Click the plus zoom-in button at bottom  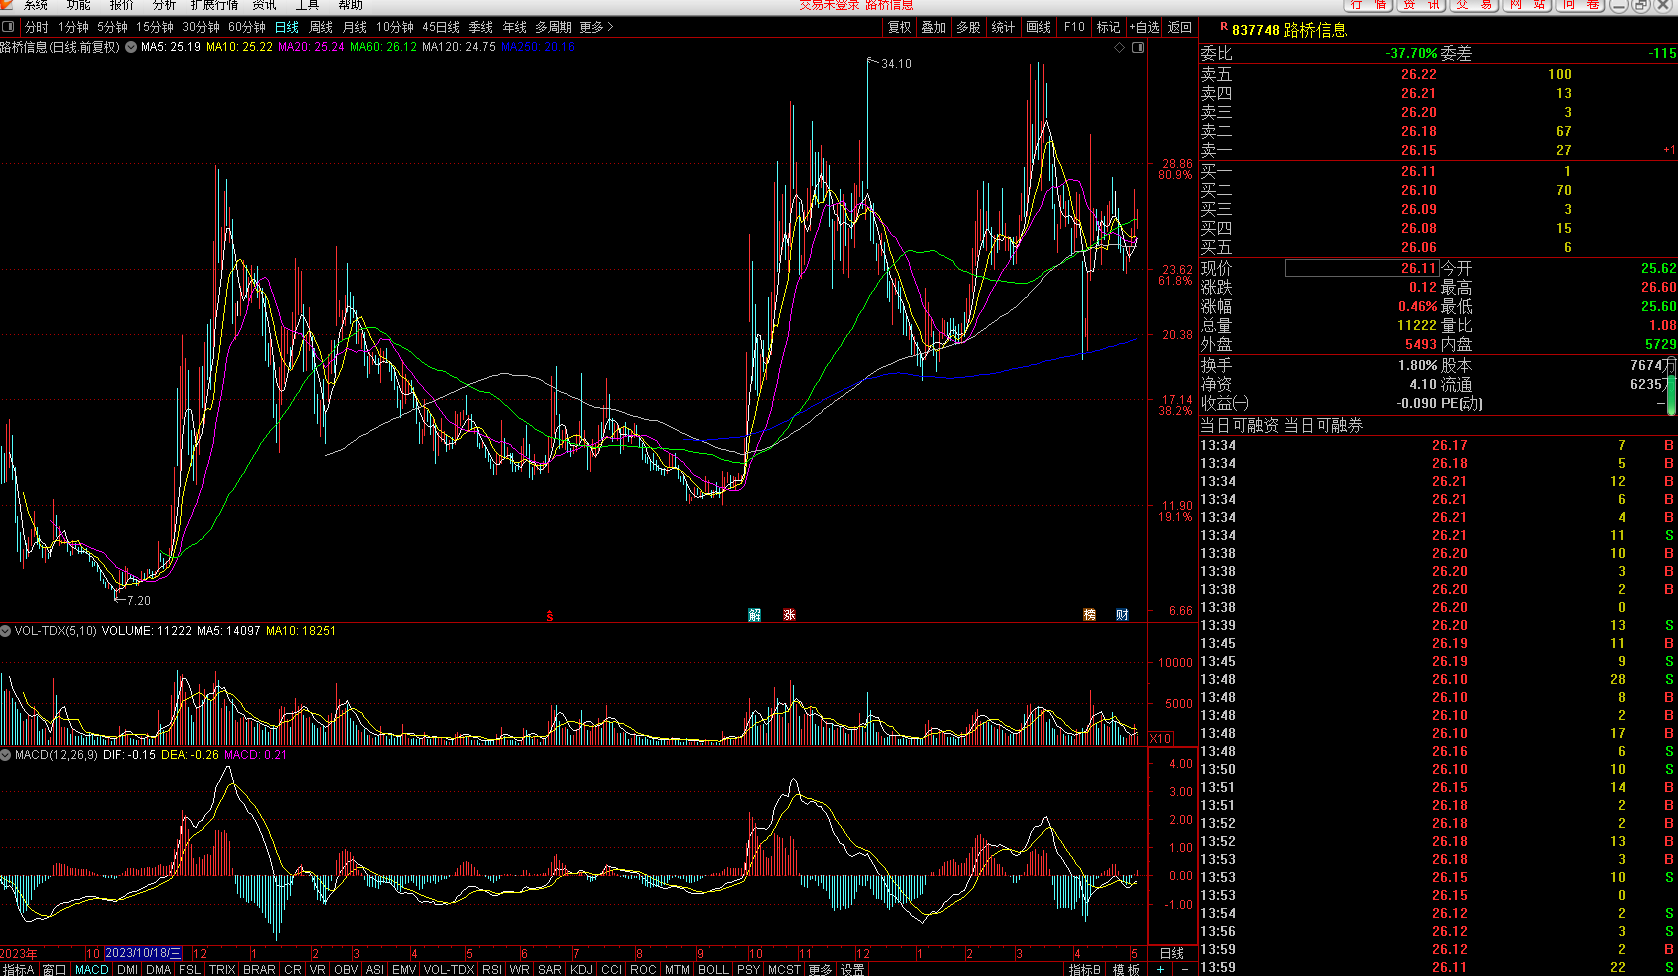click(x=1160, y=969)
